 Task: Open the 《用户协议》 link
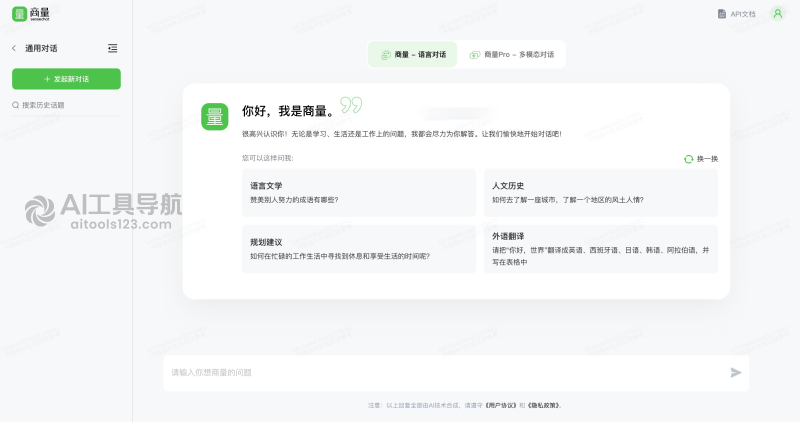coord(500,406)
